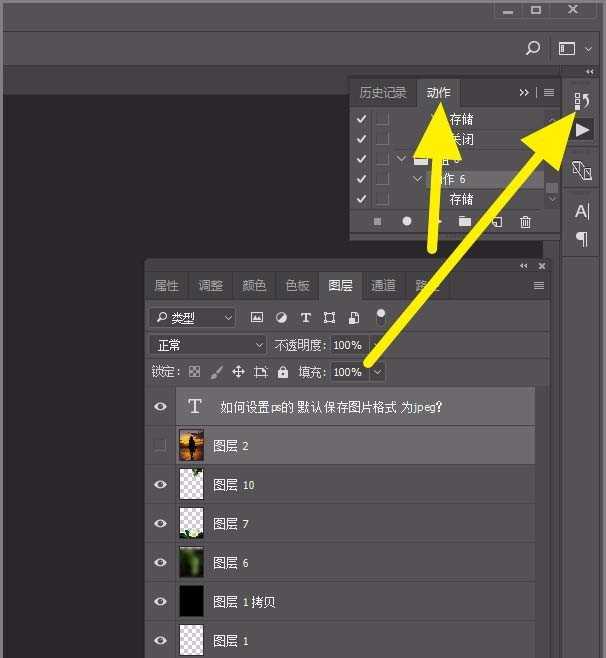This screenshot has width=606, height=658.
Task: Select 图层 2 sunset thumbnail
Action: 191,445
